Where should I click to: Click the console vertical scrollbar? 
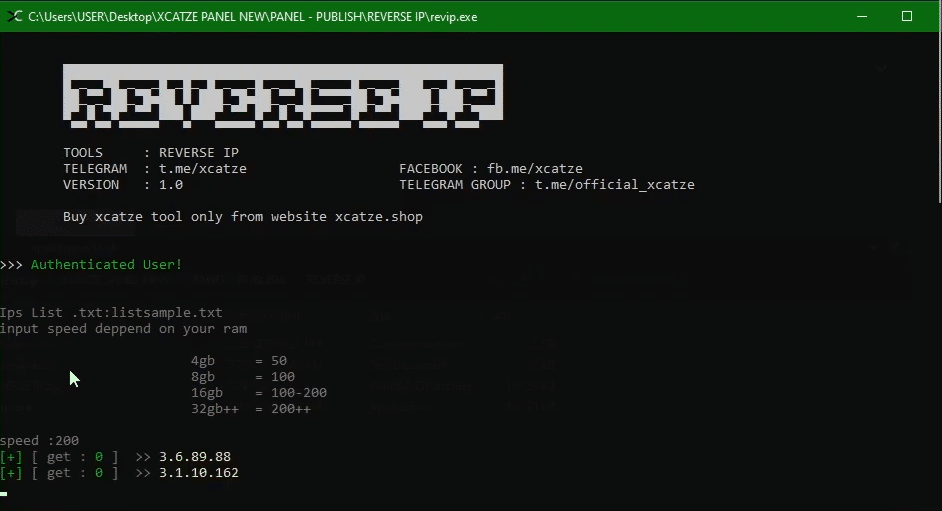pos(938,117)
